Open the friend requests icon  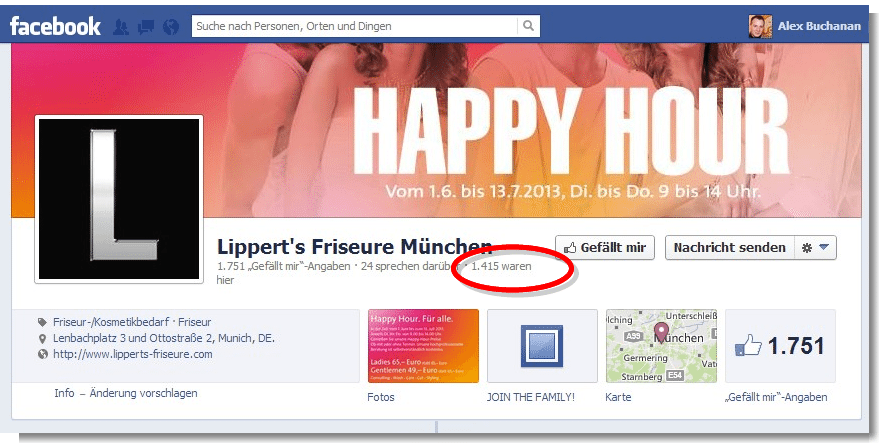121,26
